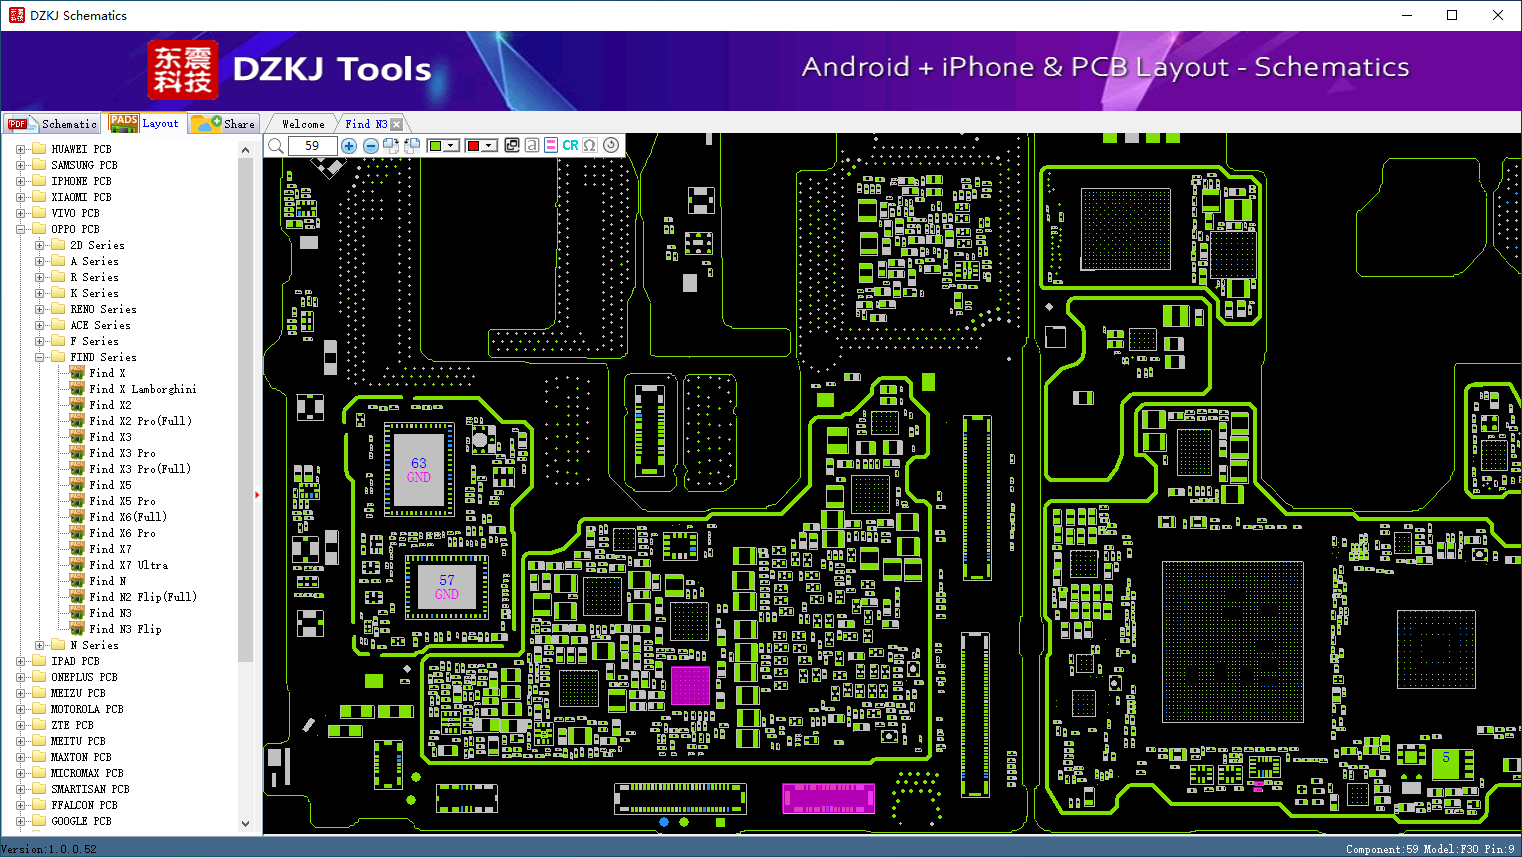Expand the ONEPLUS PCB tree node
The image size is (1522, 857).
(20, 677)
